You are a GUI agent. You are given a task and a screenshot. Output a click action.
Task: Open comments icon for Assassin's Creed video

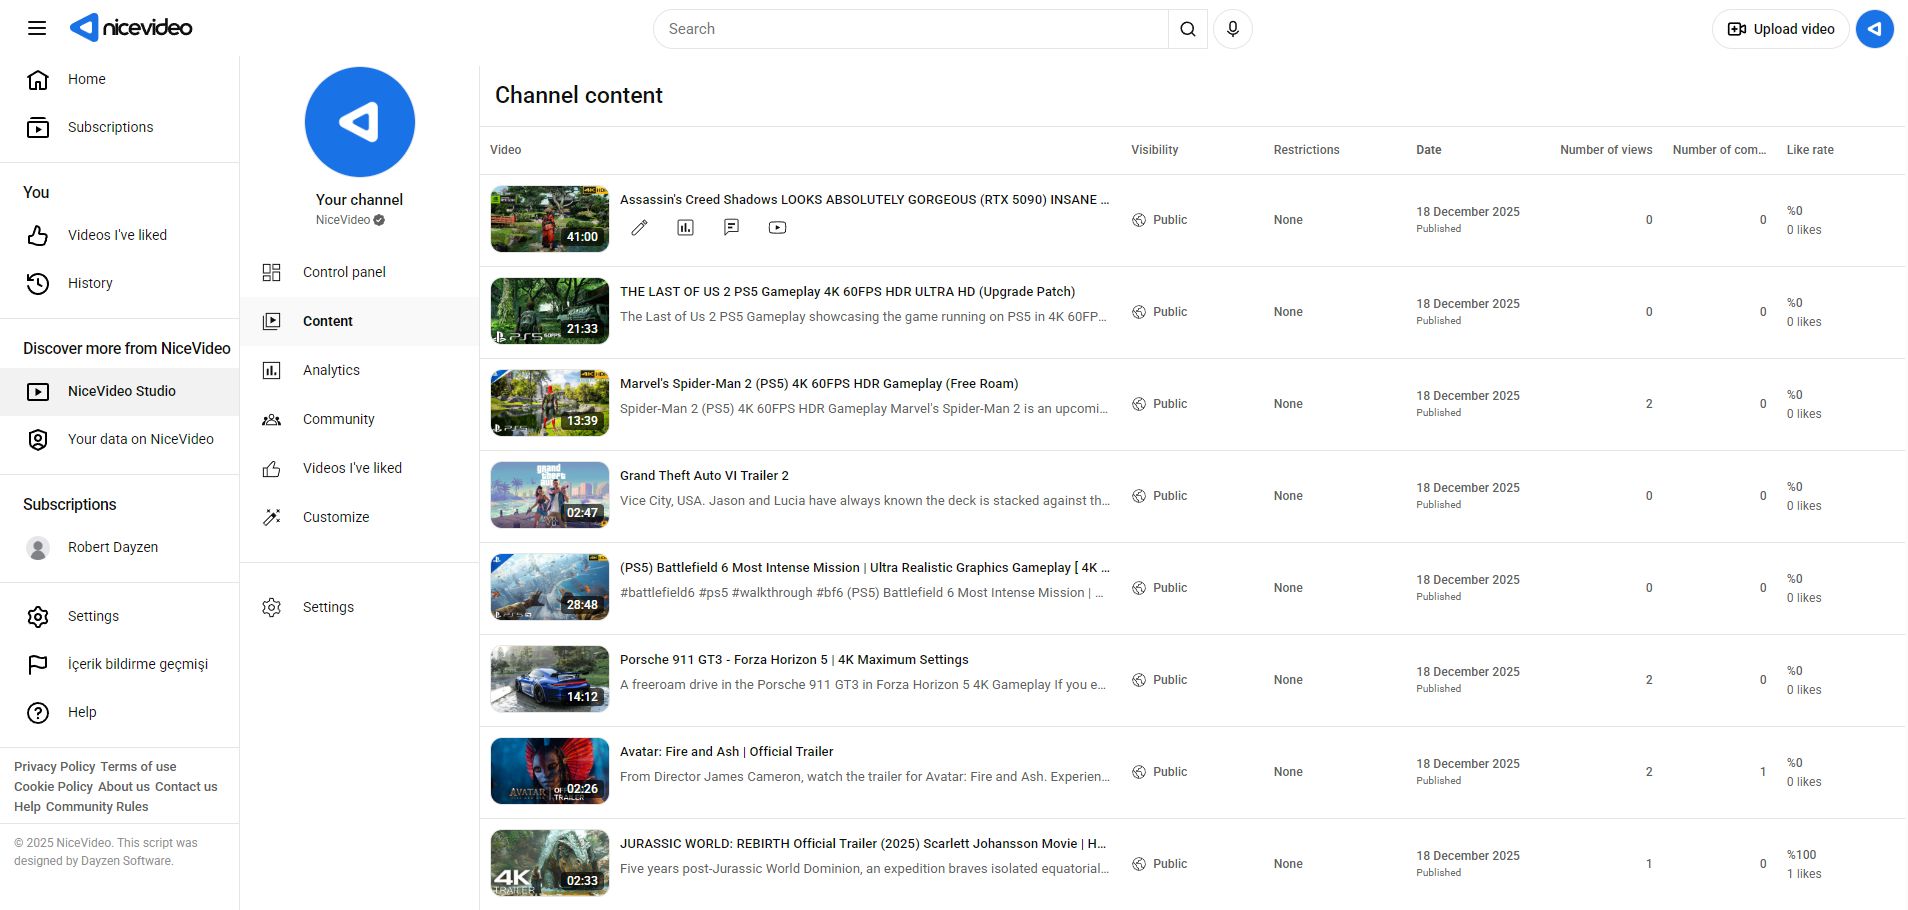coord(731,227)
